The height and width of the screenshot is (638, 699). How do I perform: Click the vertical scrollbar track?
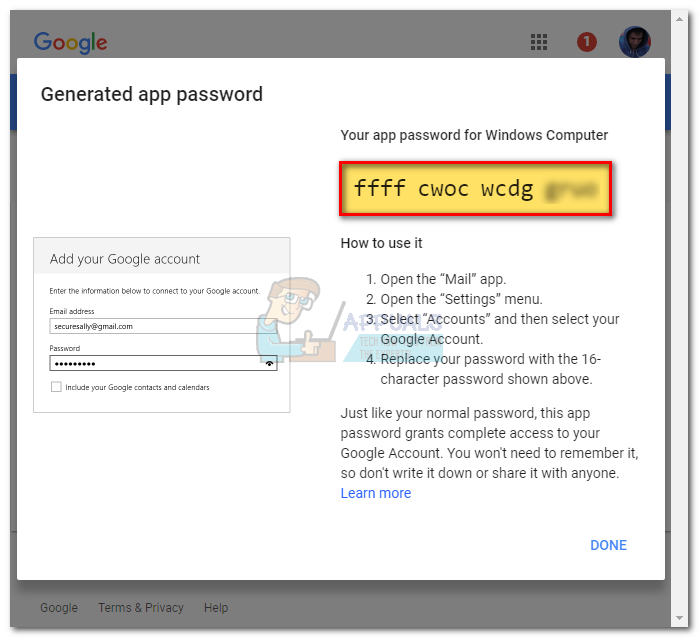pyautogui.click(x=679, y=318)
